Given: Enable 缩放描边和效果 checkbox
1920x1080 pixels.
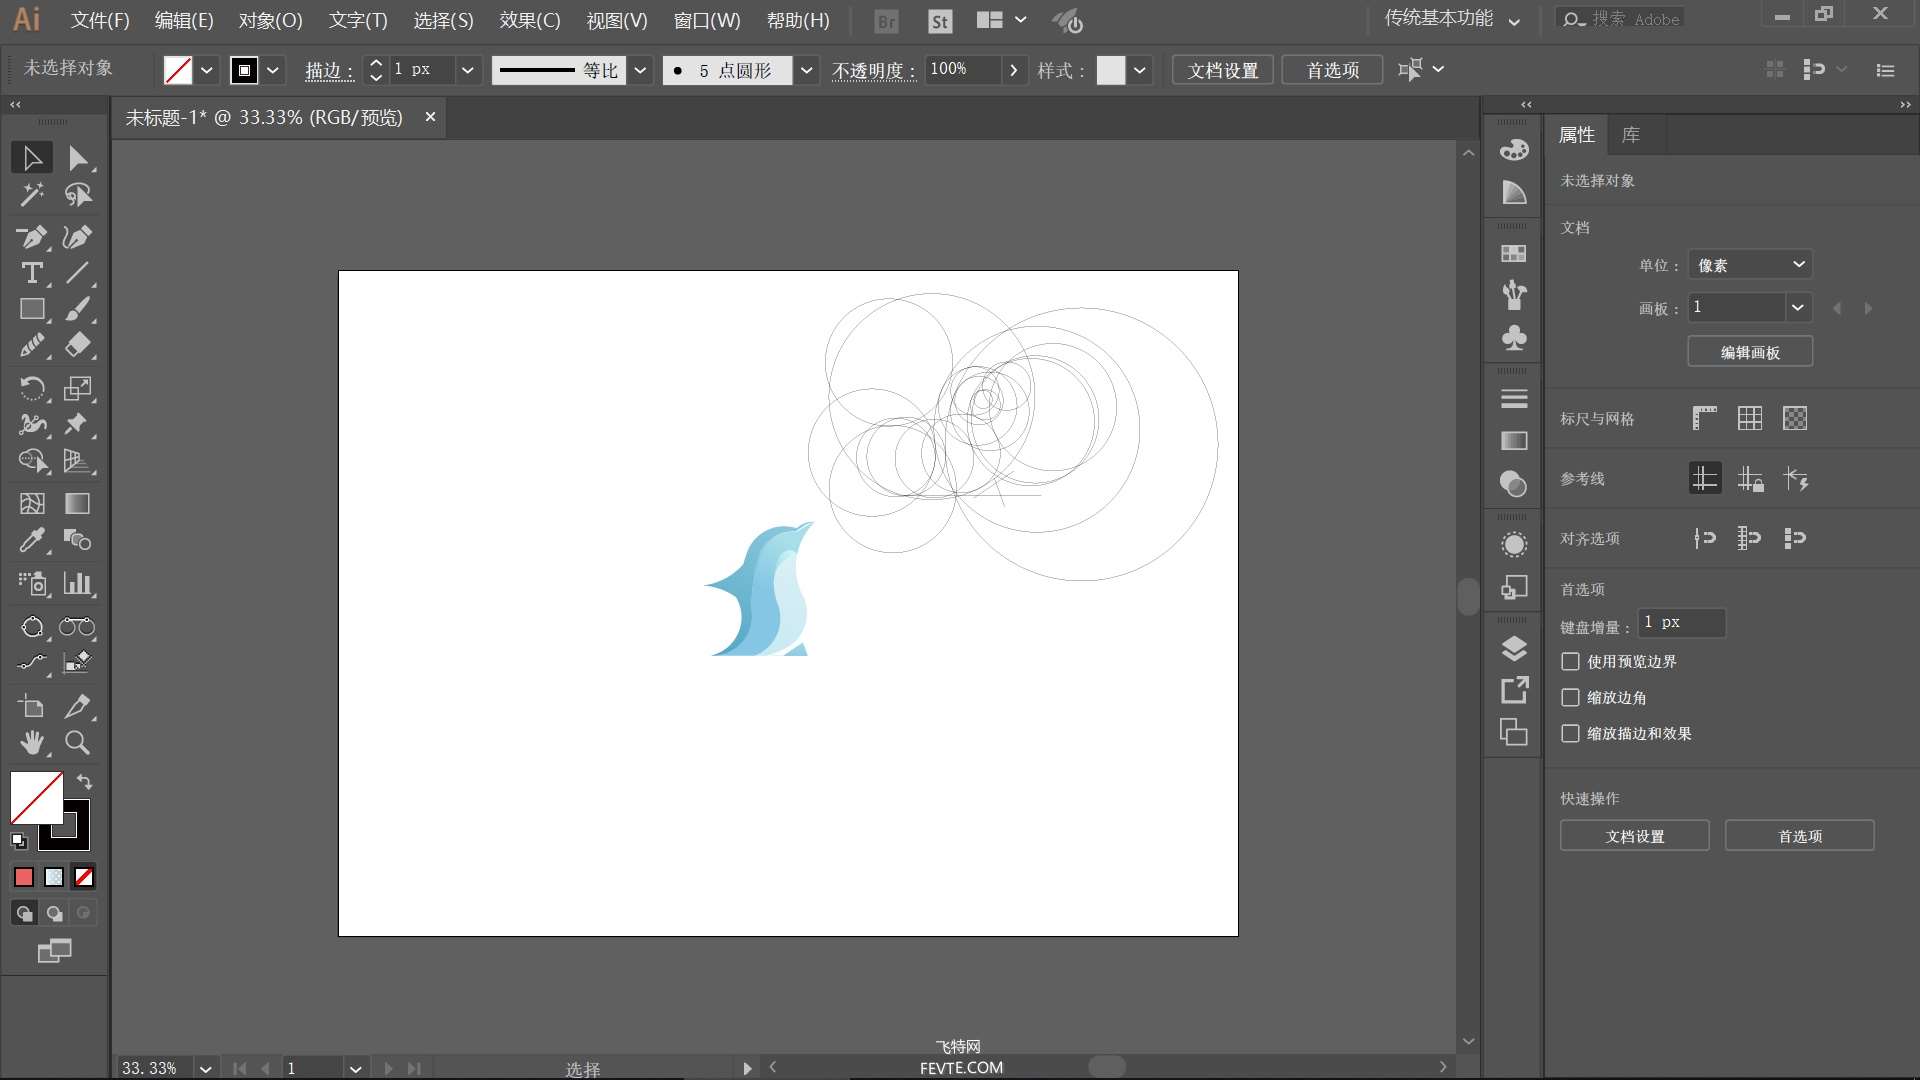Looking at the screenshot, I should 1570,734.
